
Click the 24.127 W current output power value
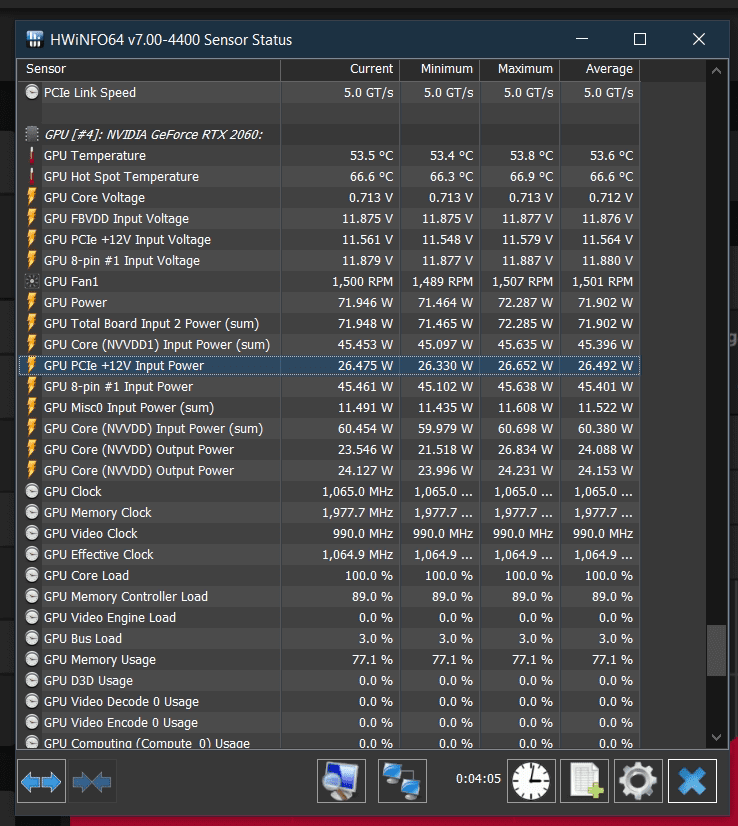pos(365,471)
